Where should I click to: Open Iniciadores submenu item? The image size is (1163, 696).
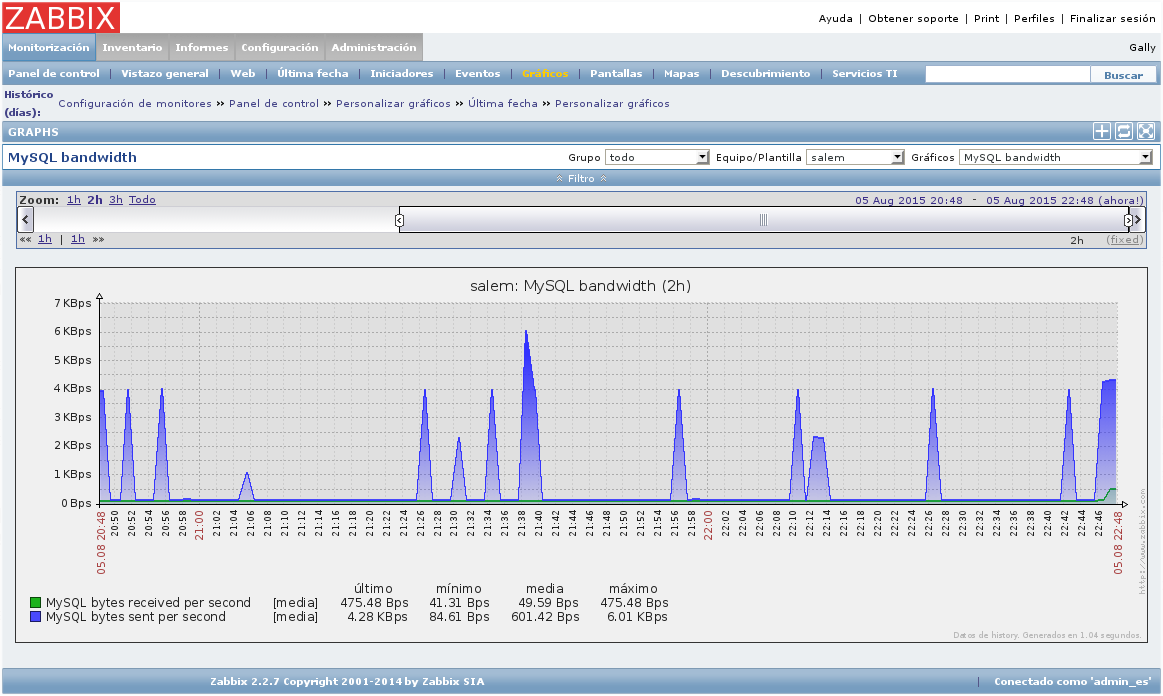pyautogui.click(x=401, y=73)
